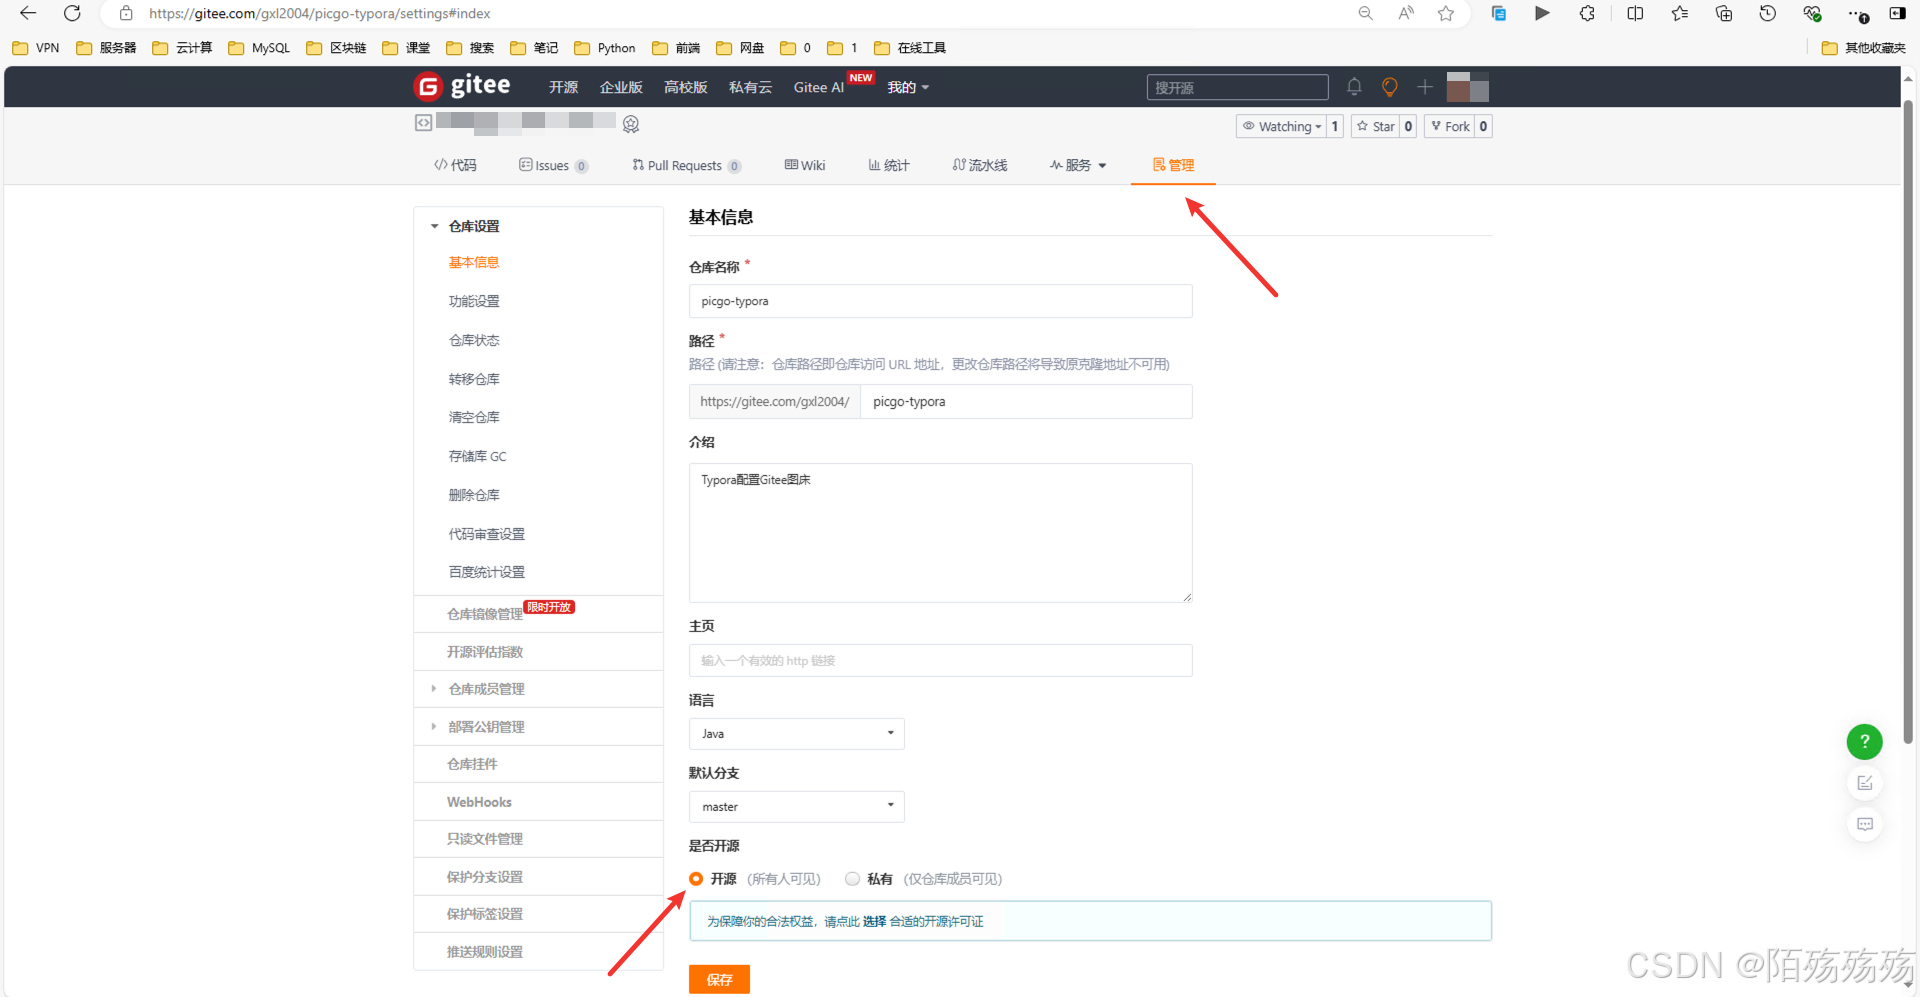This screenshot has height=997, width=1920.
Task: Reload the page with refresh icon
Action: [x=72, y=13]
